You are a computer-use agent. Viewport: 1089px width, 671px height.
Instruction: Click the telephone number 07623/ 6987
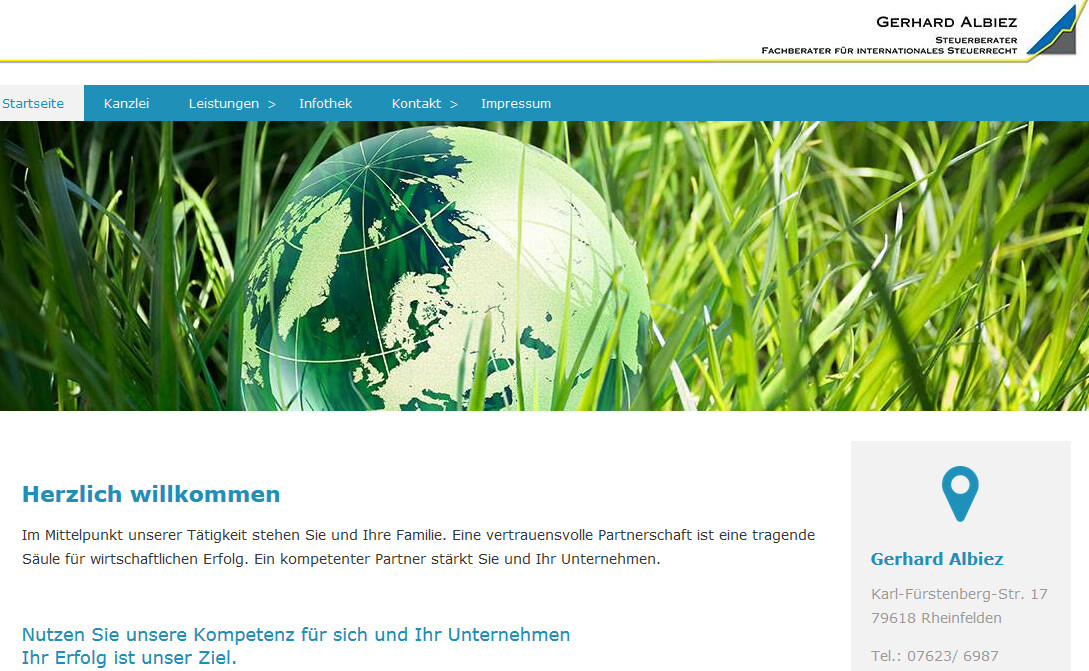tap(934, 656)
